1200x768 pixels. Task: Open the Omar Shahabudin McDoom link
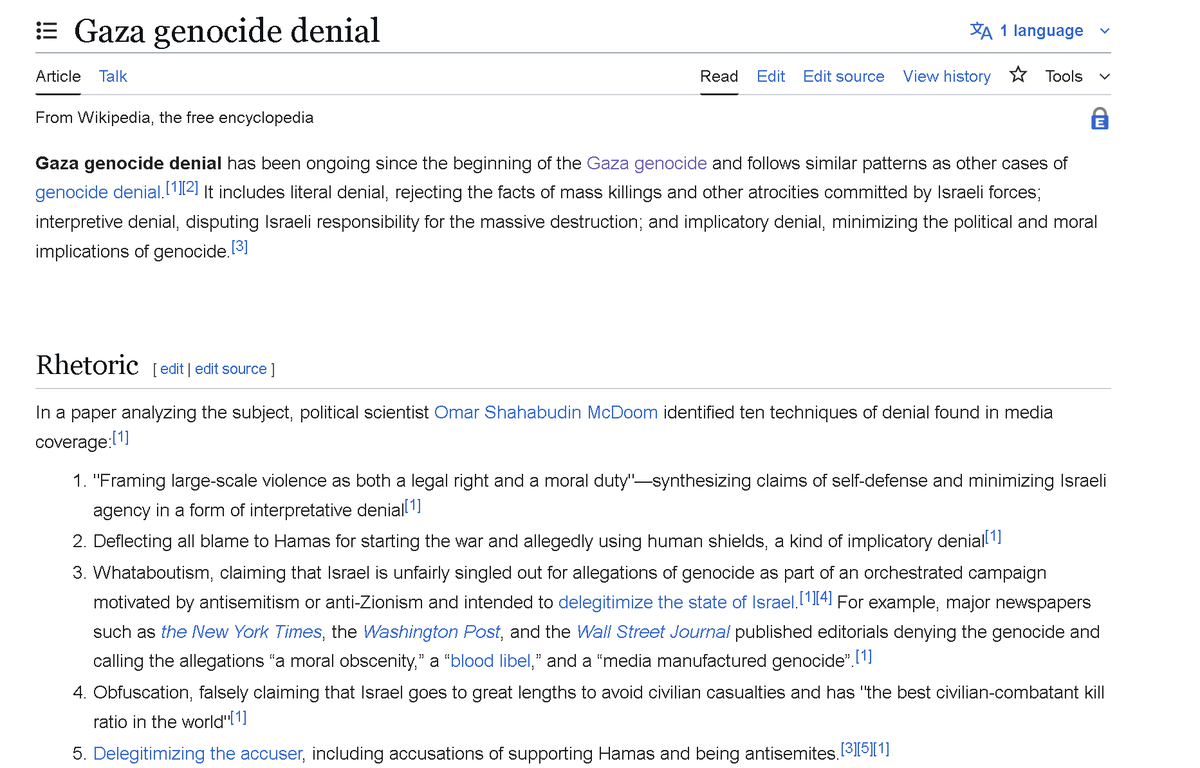[546, 412]
